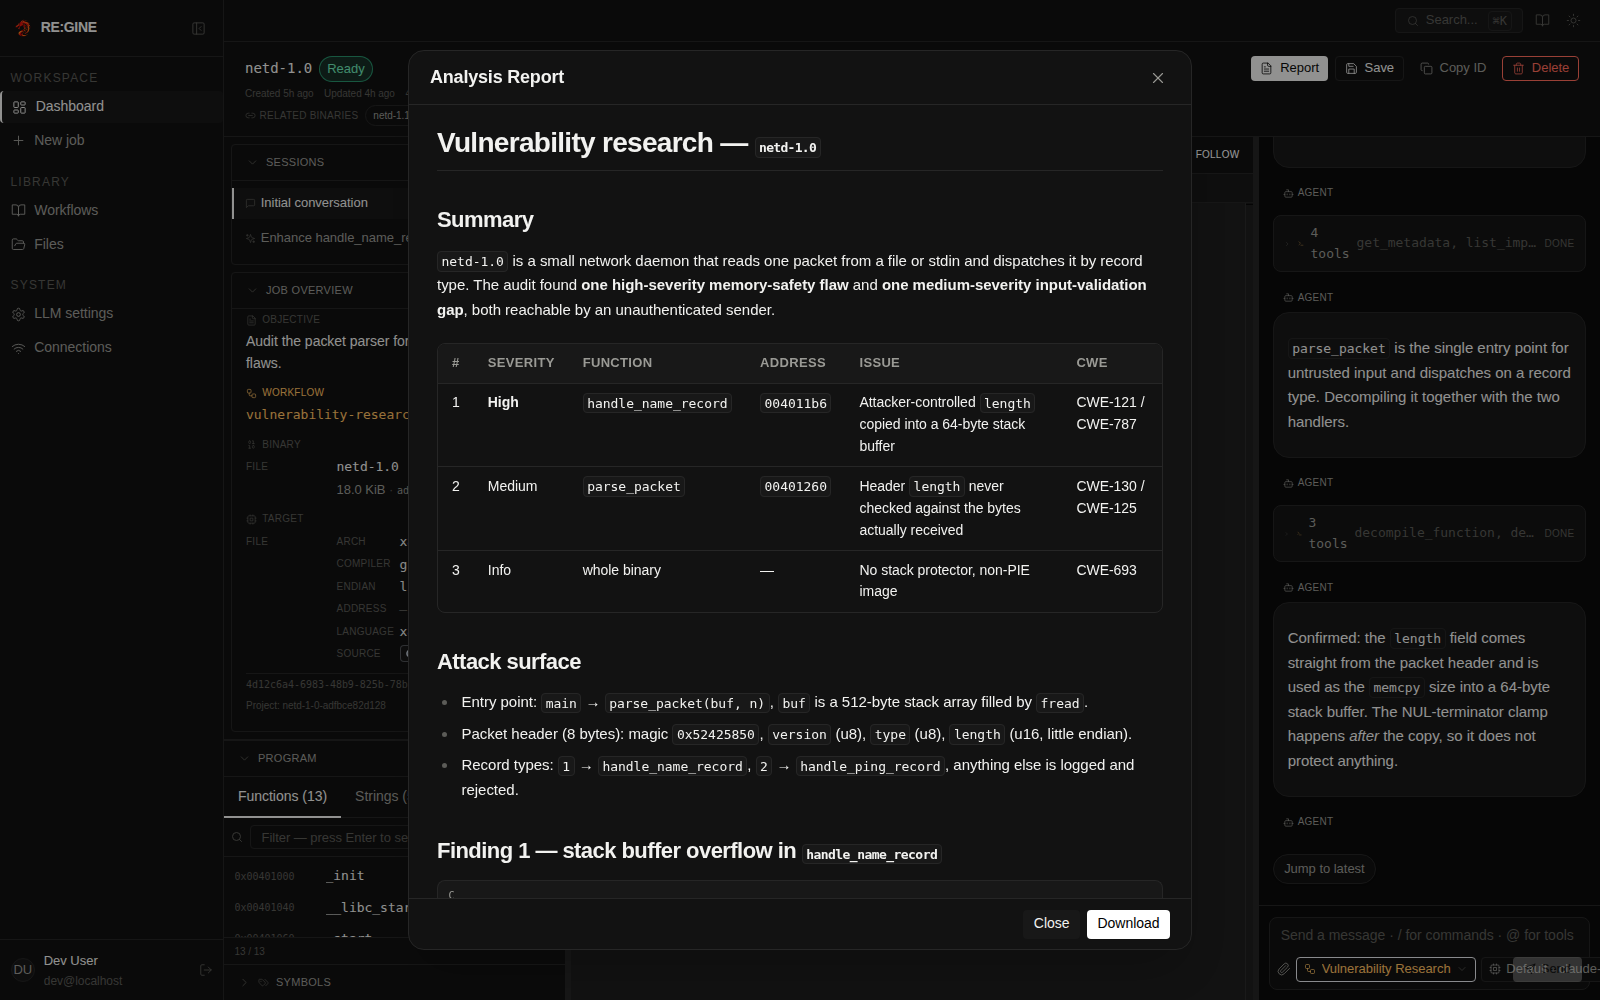1600x1000 pixels.
Task: Attach a file with the paperclip icon
Action: coord(1283,969)
